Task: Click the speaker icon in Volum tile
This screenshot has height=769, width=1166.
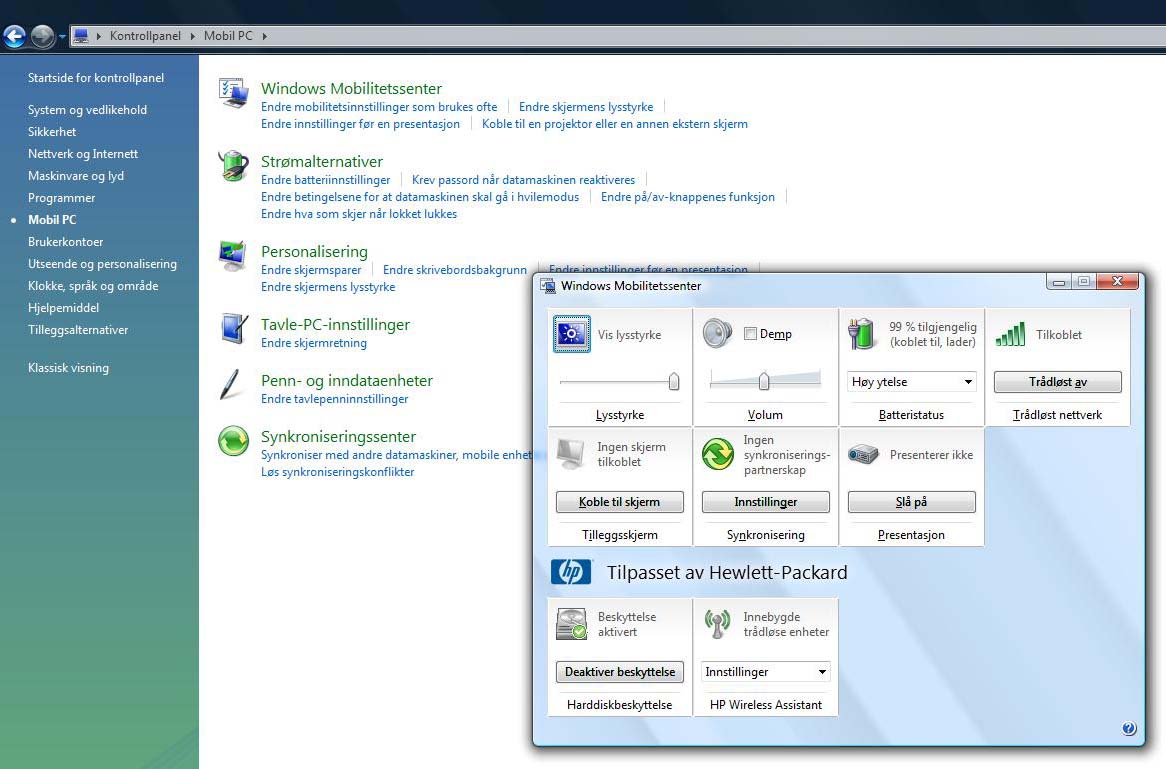Action: tap(718, 333)
